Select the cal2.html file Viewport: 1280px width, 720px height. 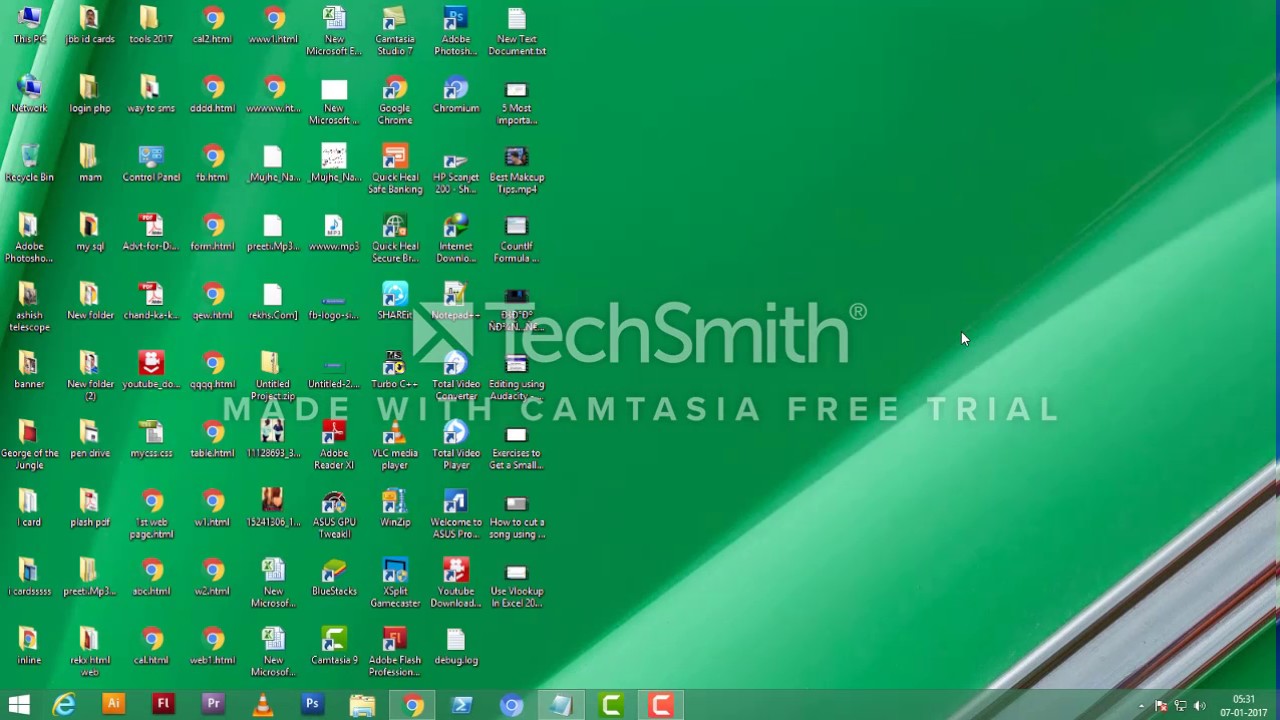click(x=212, y=26)
